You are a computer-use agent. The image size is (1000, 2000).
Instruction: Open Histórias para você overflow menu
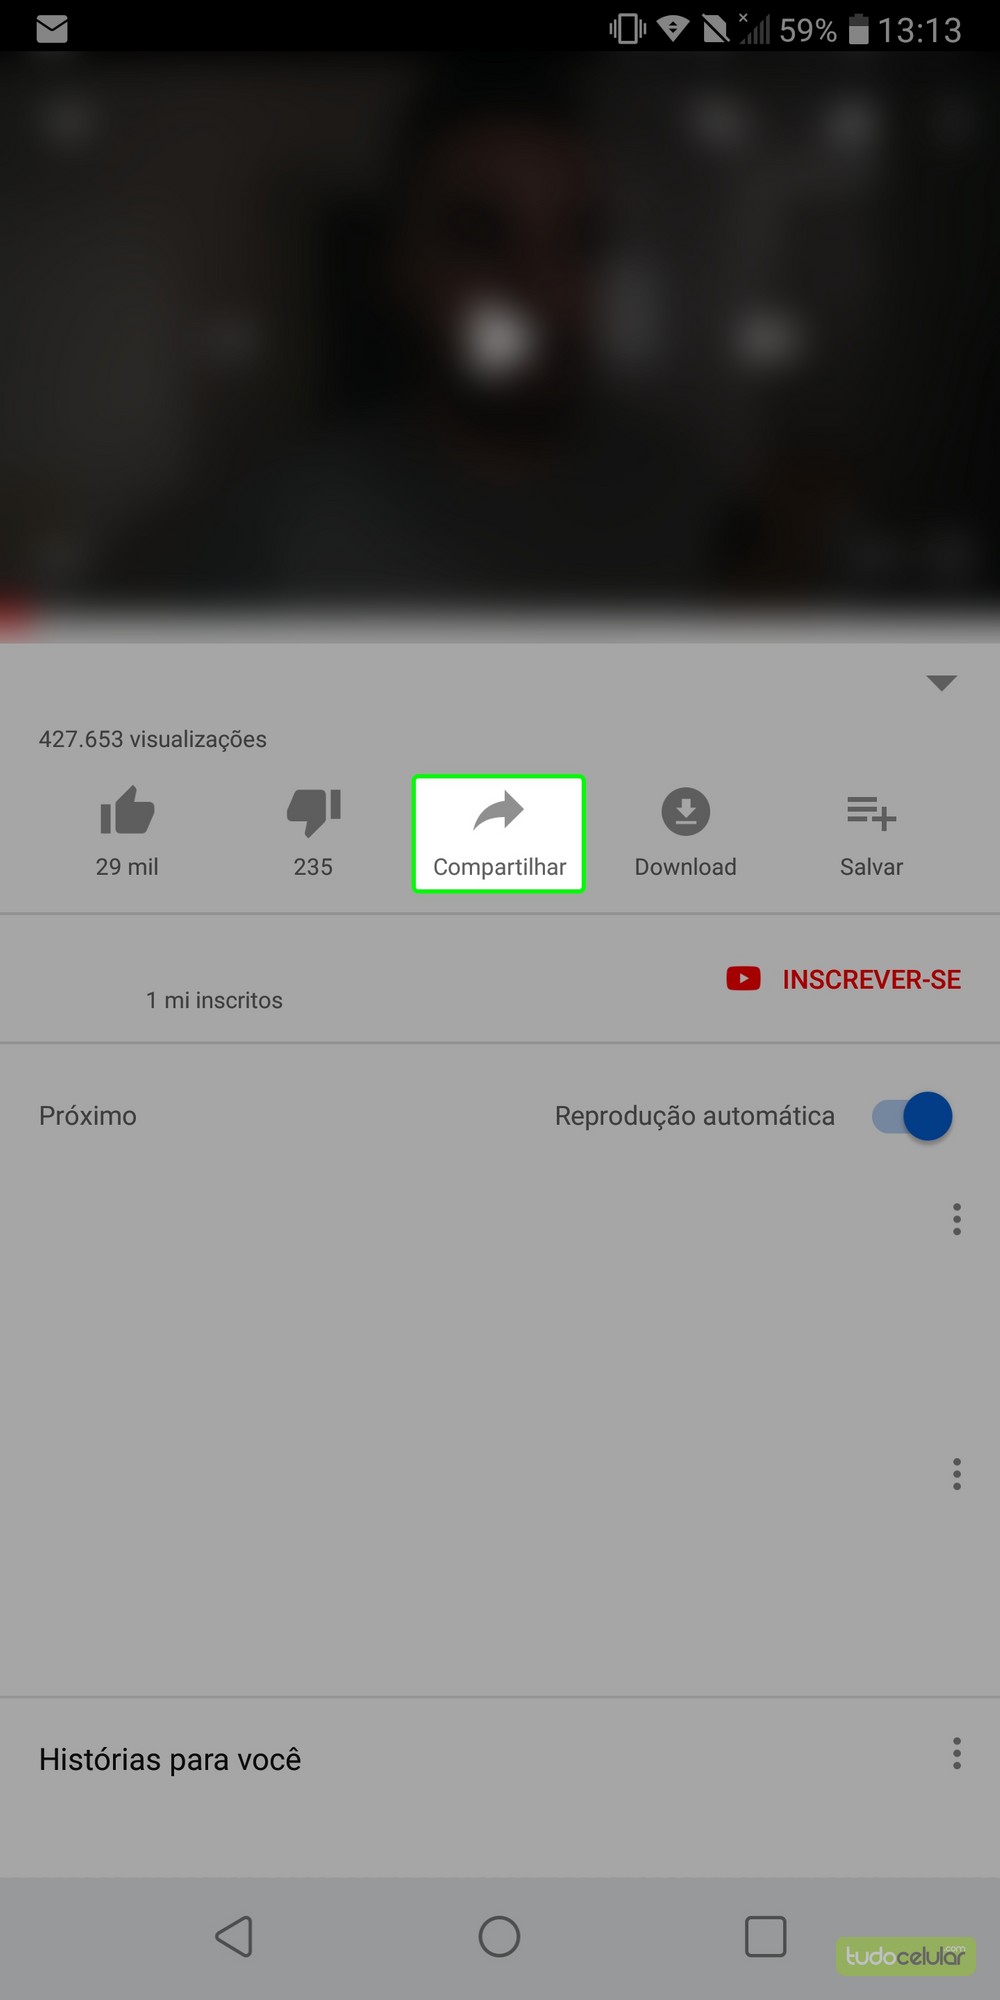(x=957, y=1753)
